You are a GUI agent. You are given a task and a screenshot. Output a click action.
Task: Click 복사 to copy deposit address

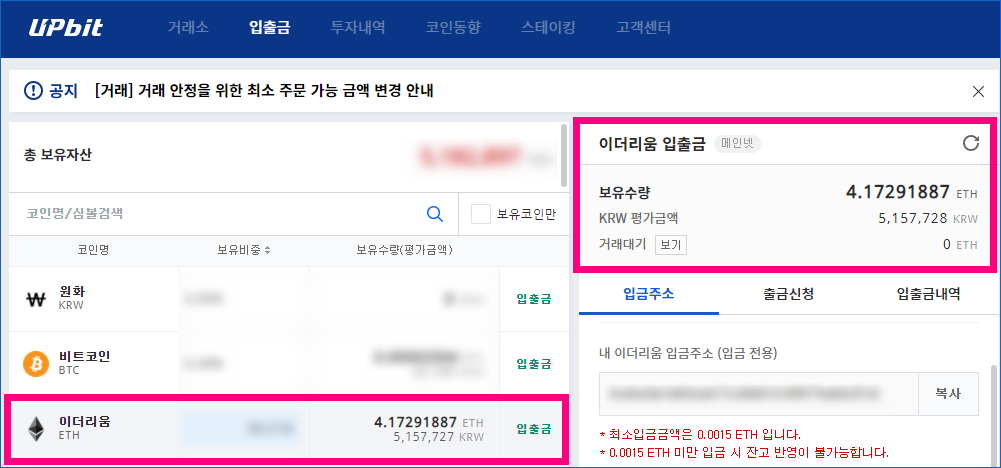pos(948,393)
